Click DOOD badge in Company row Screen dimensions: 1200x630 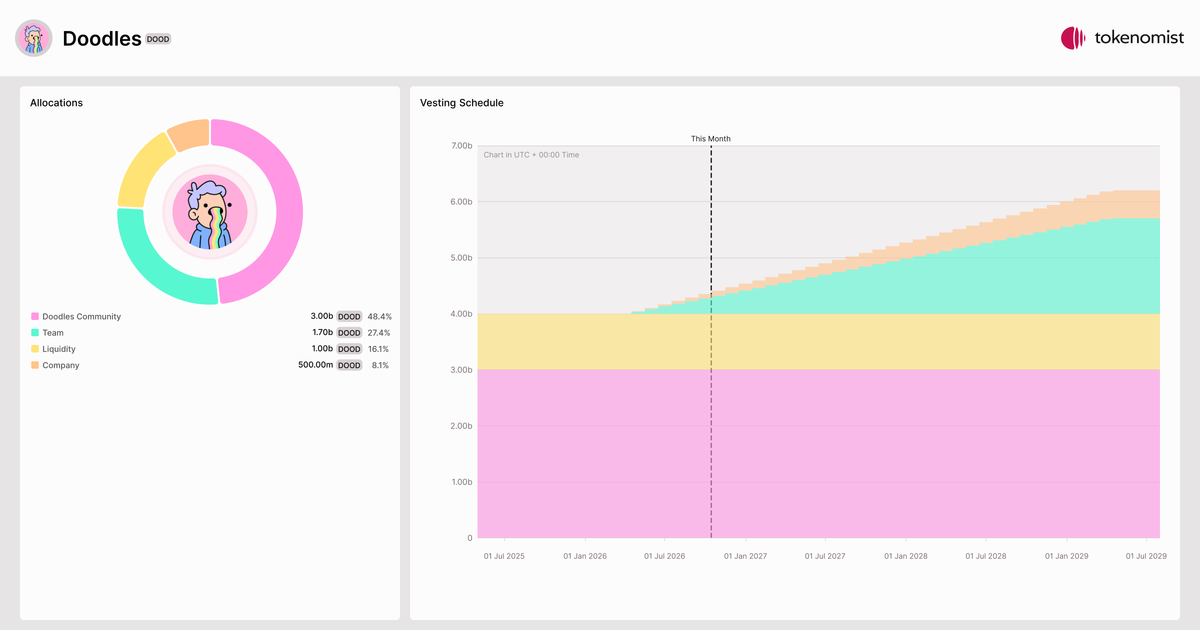coord(349,366)
